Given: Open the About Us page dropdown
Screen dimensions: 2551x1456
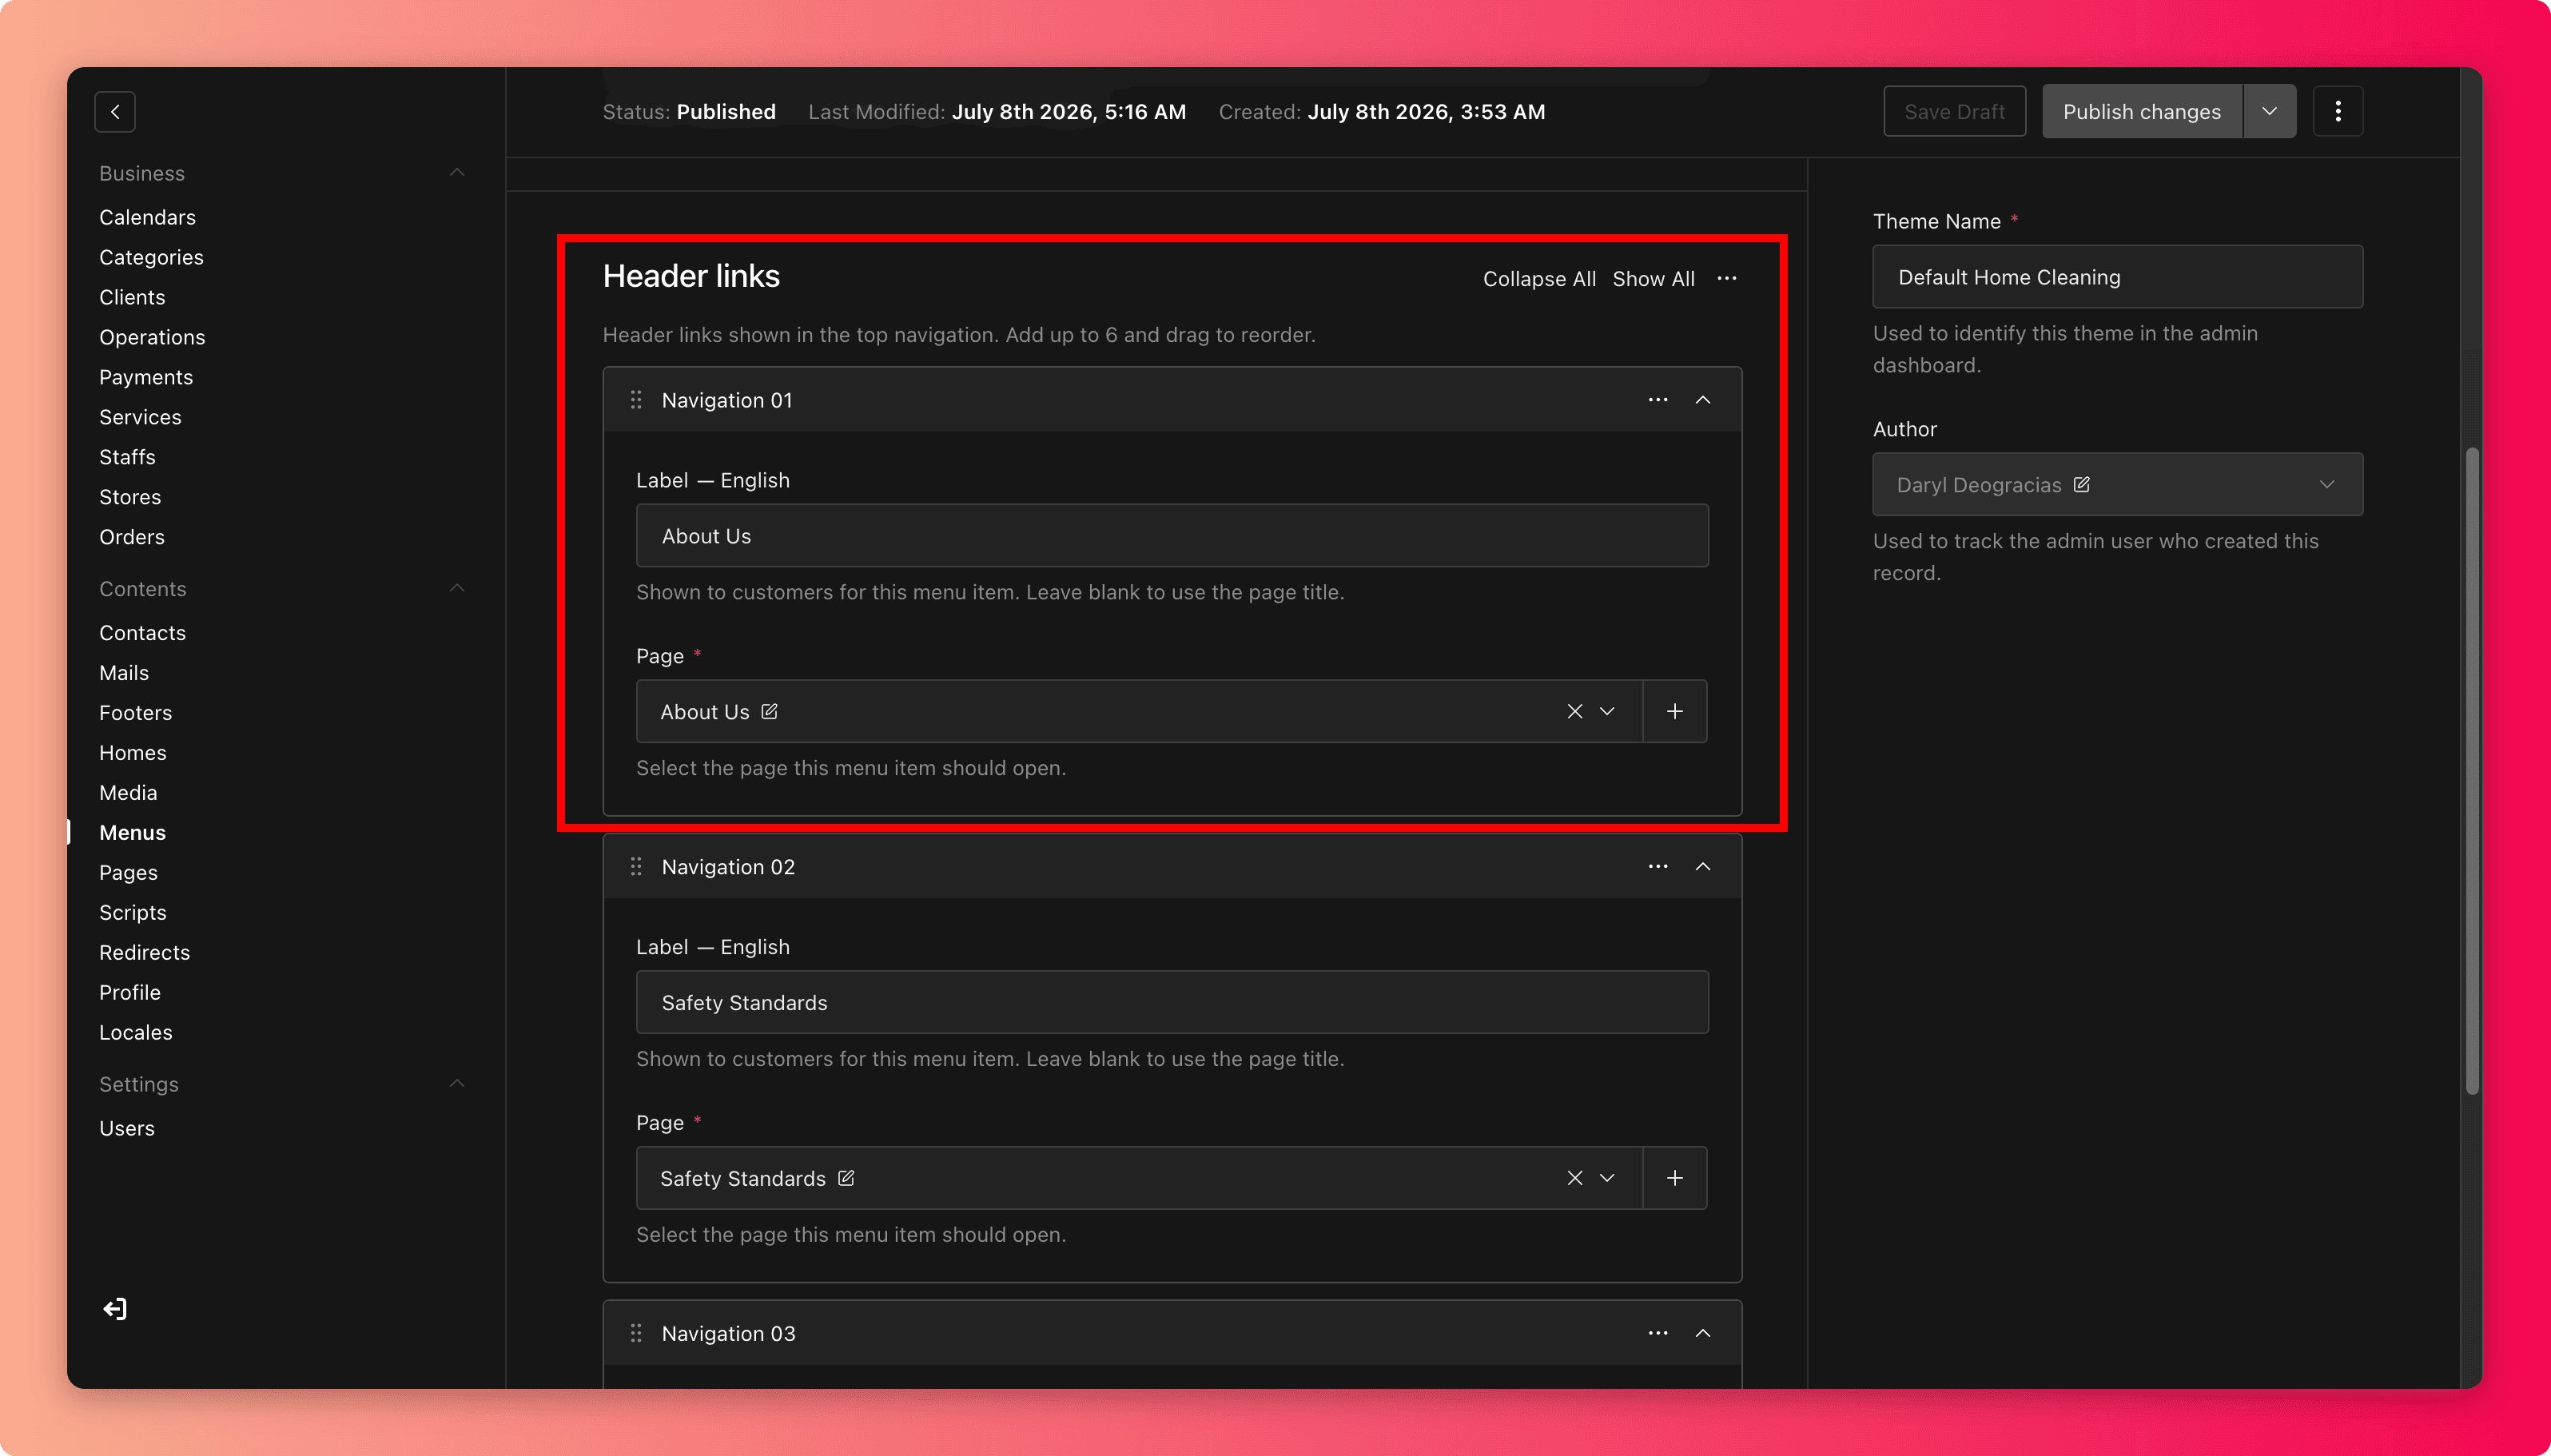Looking at the screenshot, I should click(x=1607, y=711).
